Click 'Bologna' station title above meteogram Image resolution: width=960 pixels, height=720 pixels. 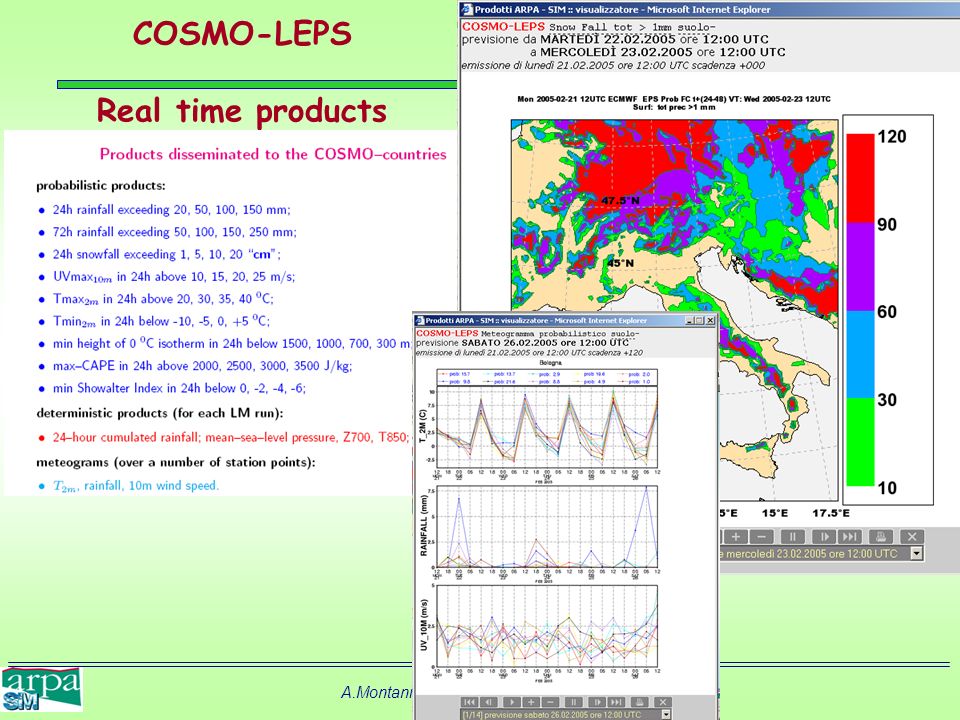(x=550, y=363)
